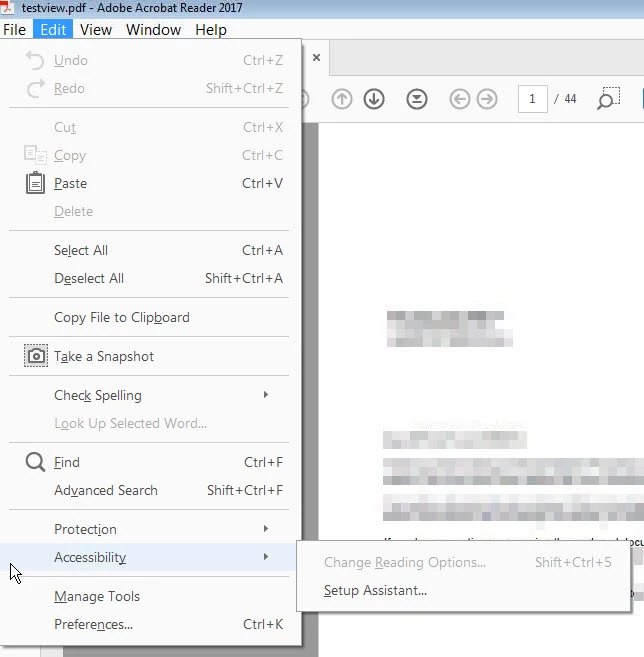Screen dimensions: 644x657
Task: Click the scroll mode toolbar icon
Action: tap(417, 99)
